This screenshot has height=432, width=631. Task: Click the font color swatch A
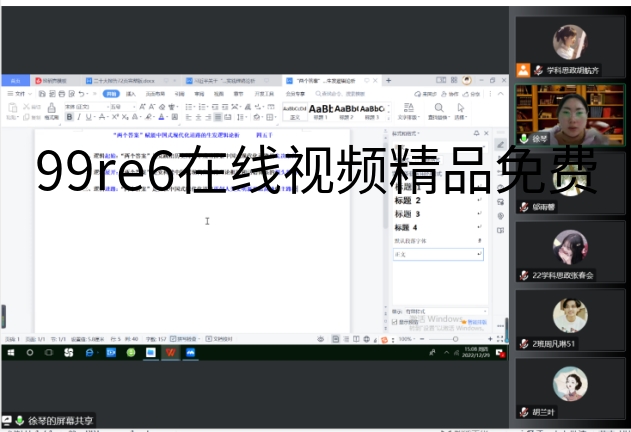coord(161,117)
